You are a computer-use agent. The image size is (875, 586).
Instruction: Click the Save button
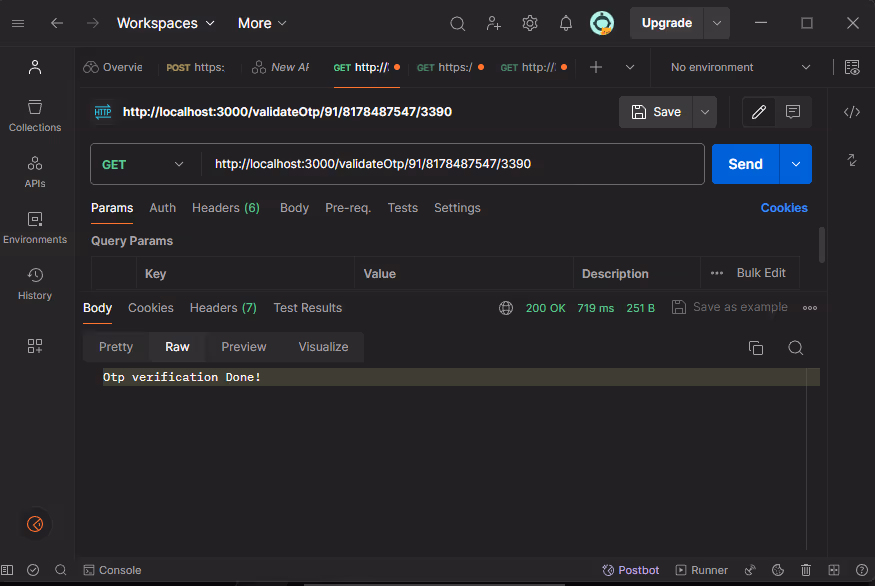[x=656, y=112]
